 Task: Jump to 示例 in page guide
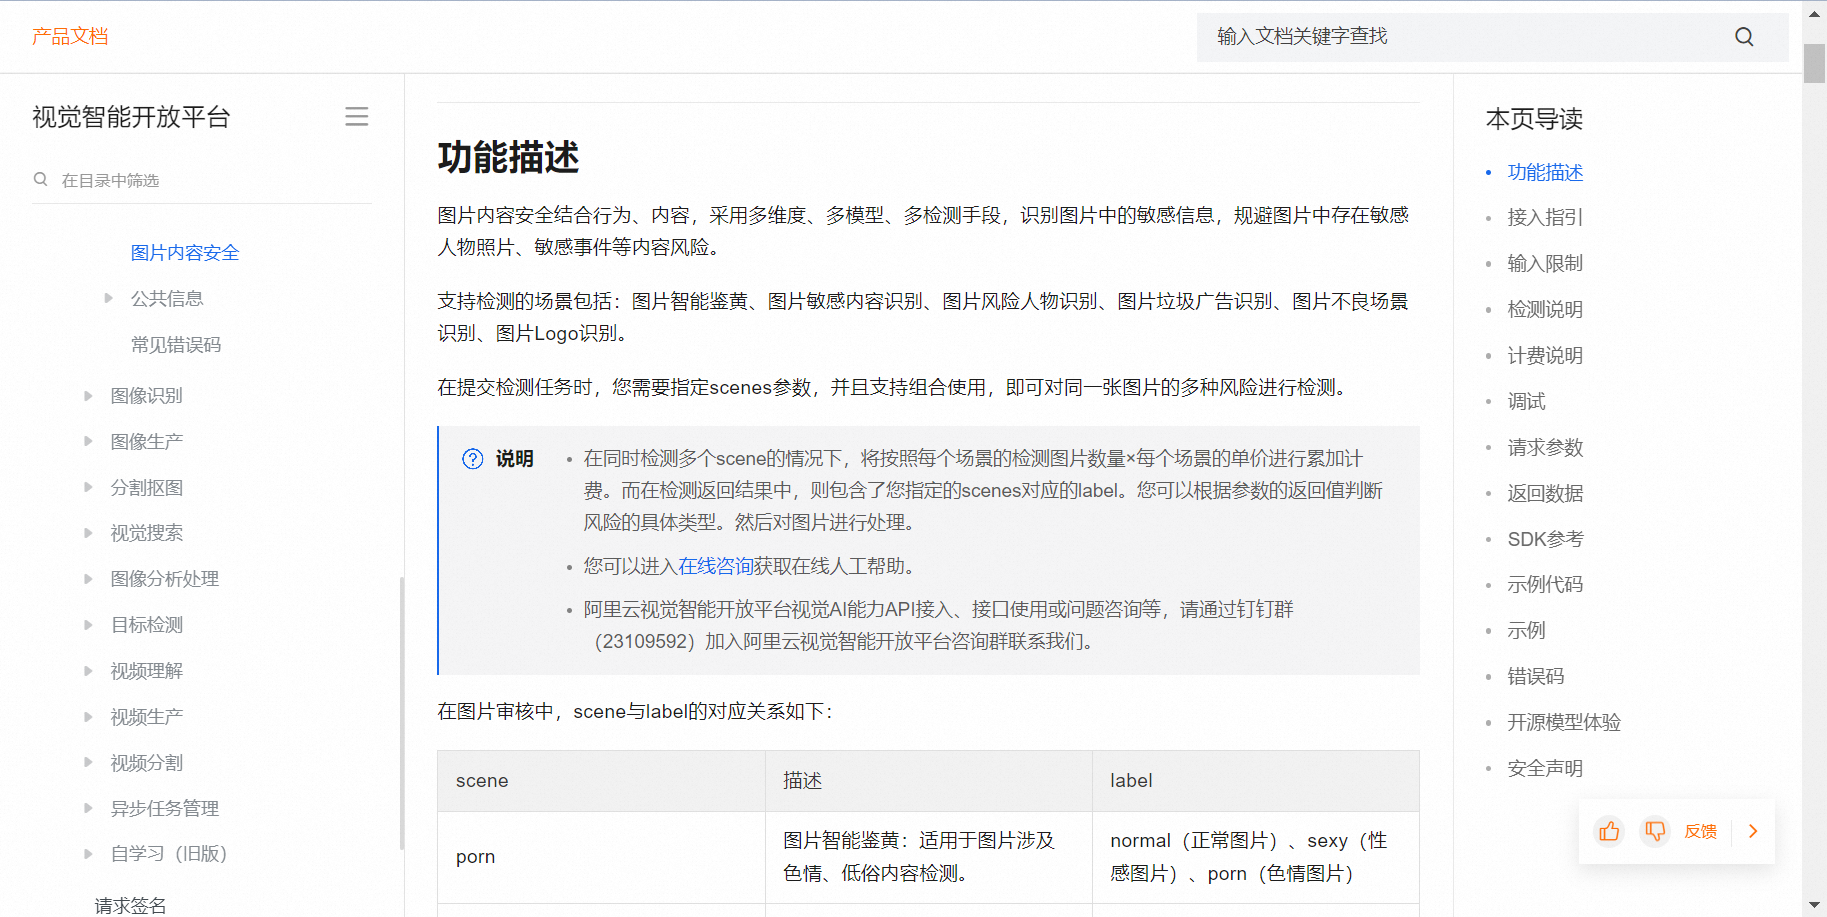1527,630
